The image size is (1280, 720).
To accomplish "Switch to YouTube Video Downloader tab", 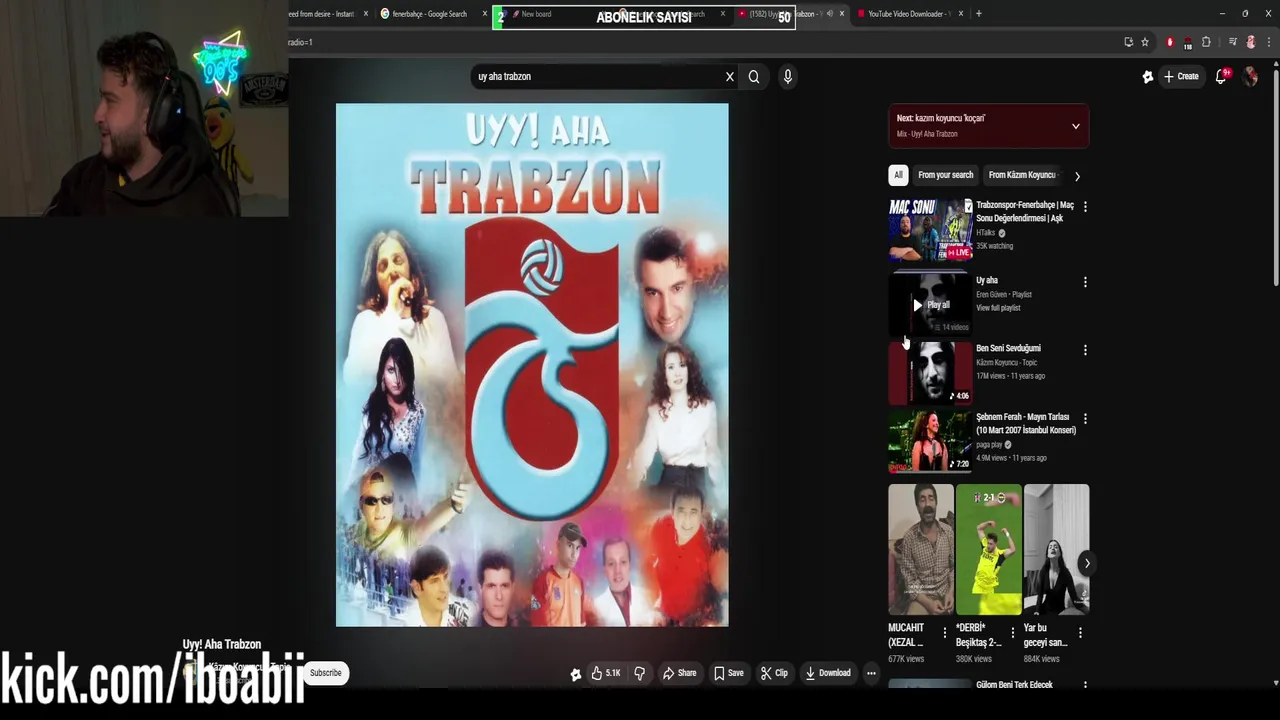I will (908, 14).
